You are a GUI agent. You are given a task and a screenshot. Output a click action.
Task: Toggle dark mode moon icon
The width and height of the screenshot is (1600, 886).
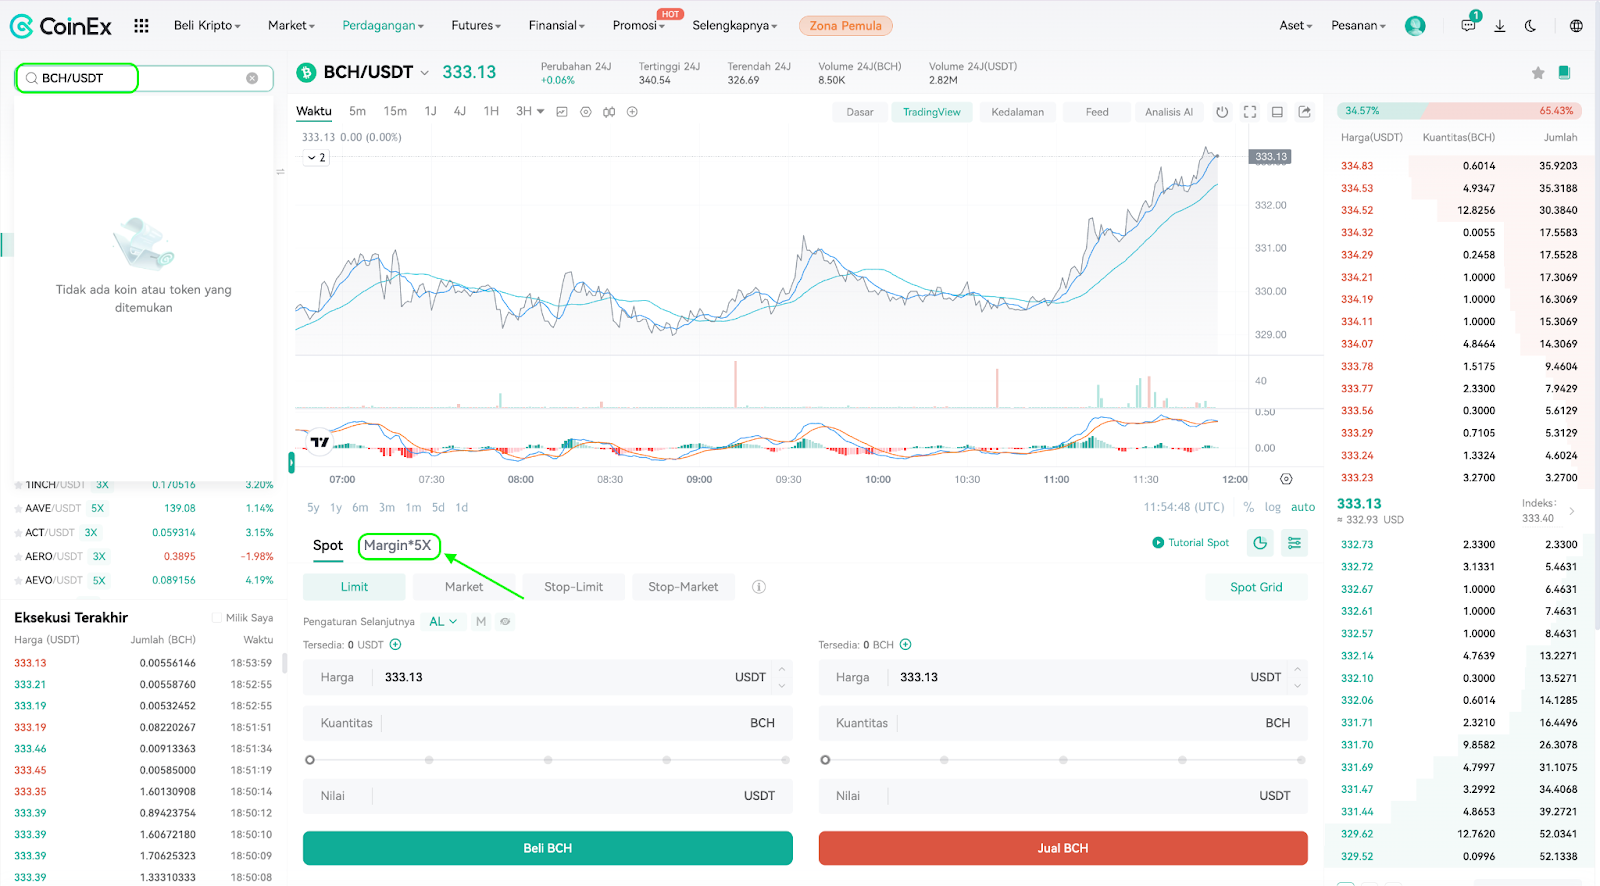[x=1530, y=26]
